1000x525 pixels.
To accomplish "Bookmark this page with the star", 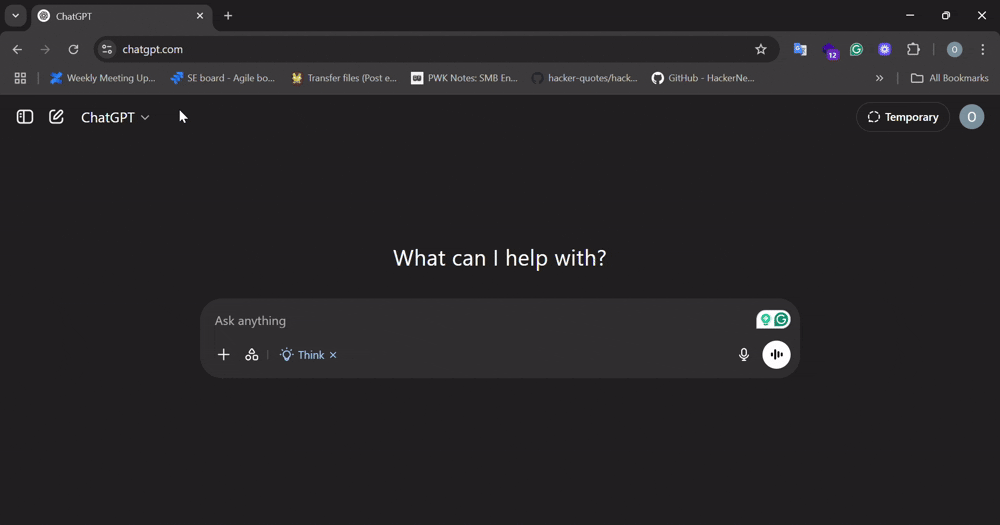I will (x=760, y=49).
